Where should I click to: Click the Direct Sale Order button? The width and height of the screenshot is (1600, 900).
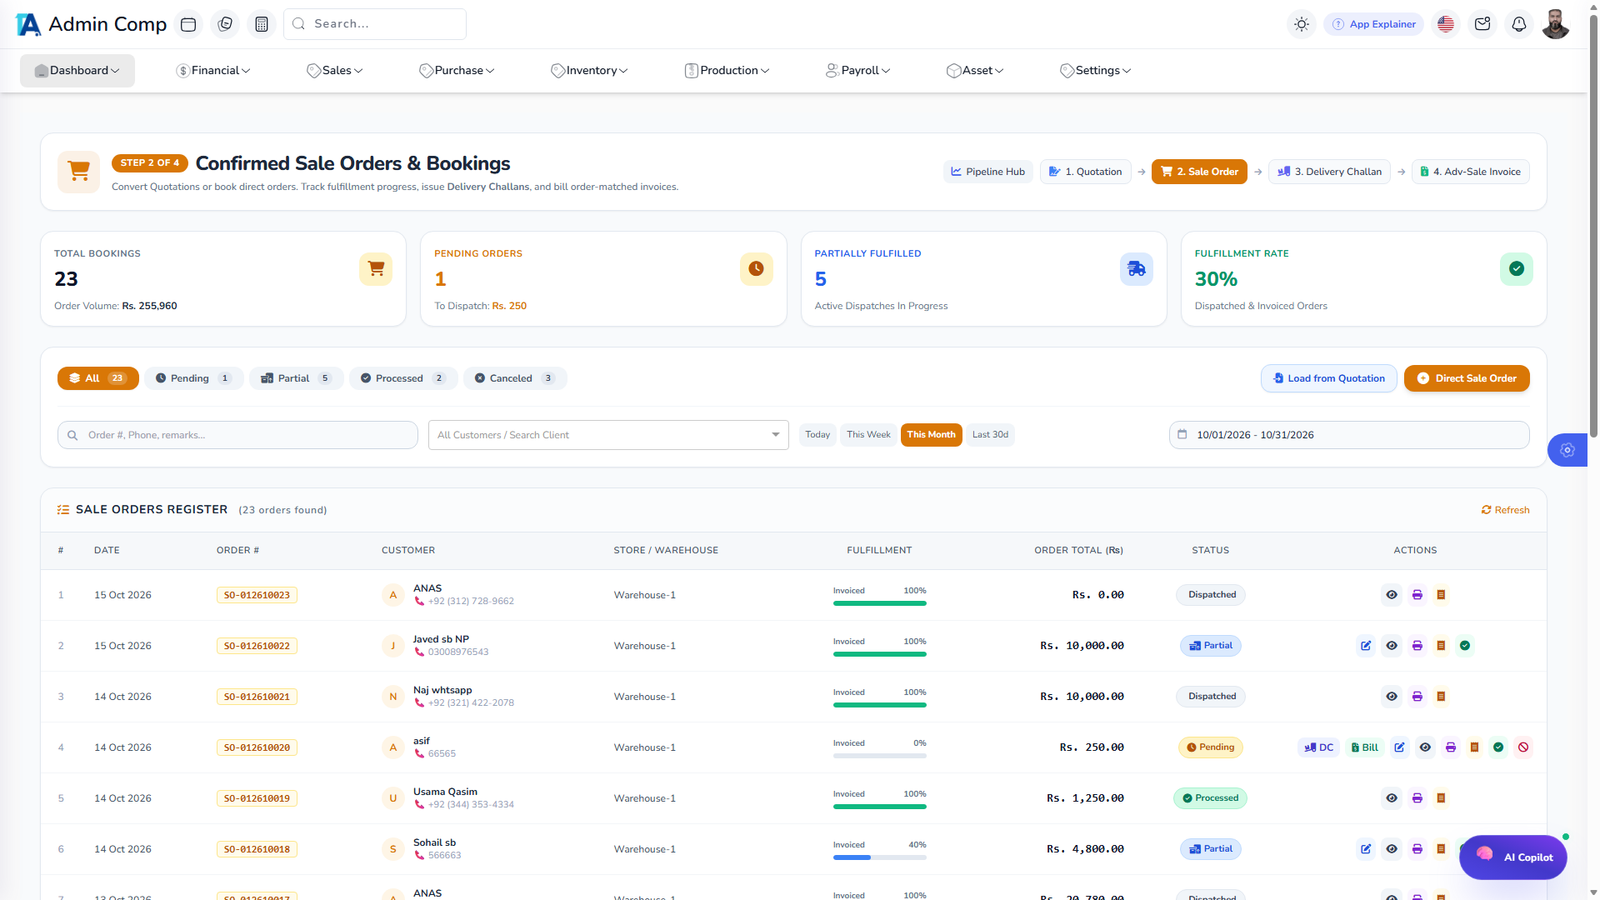click(1466, 378)
